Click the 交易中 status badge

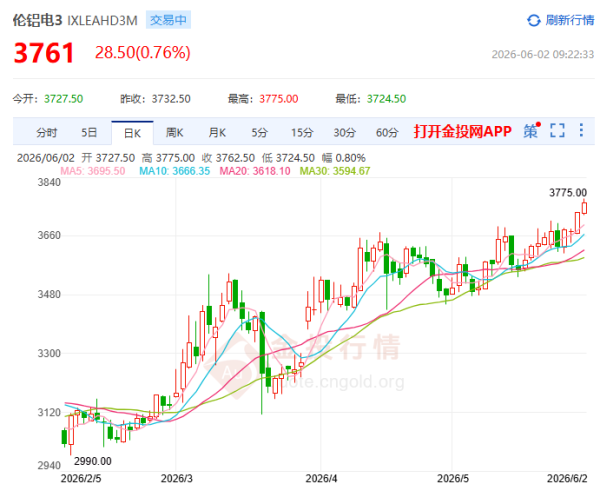pyautogui.click(x=168, y=20)
